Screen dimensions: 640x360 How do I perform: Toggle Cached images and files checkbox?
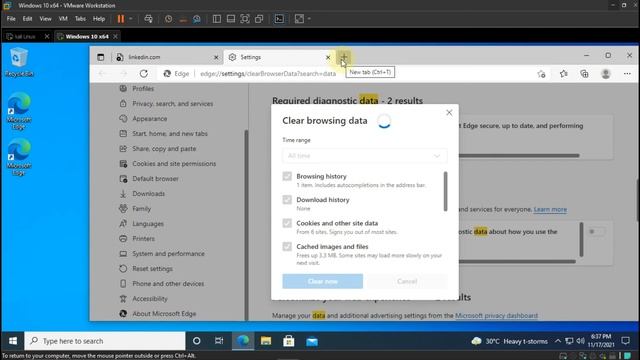287,247
